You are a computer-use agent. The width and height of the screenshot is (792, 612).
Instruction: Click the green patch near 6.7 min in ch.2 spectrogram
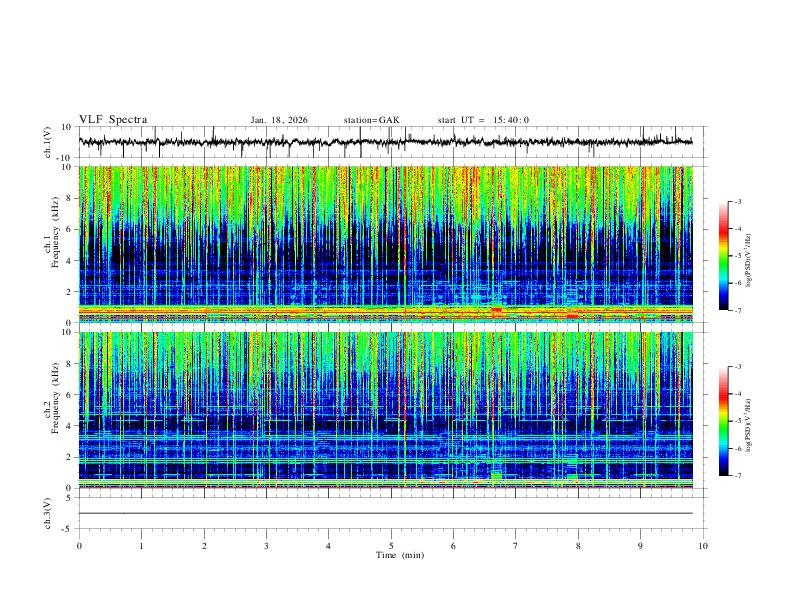497,476
